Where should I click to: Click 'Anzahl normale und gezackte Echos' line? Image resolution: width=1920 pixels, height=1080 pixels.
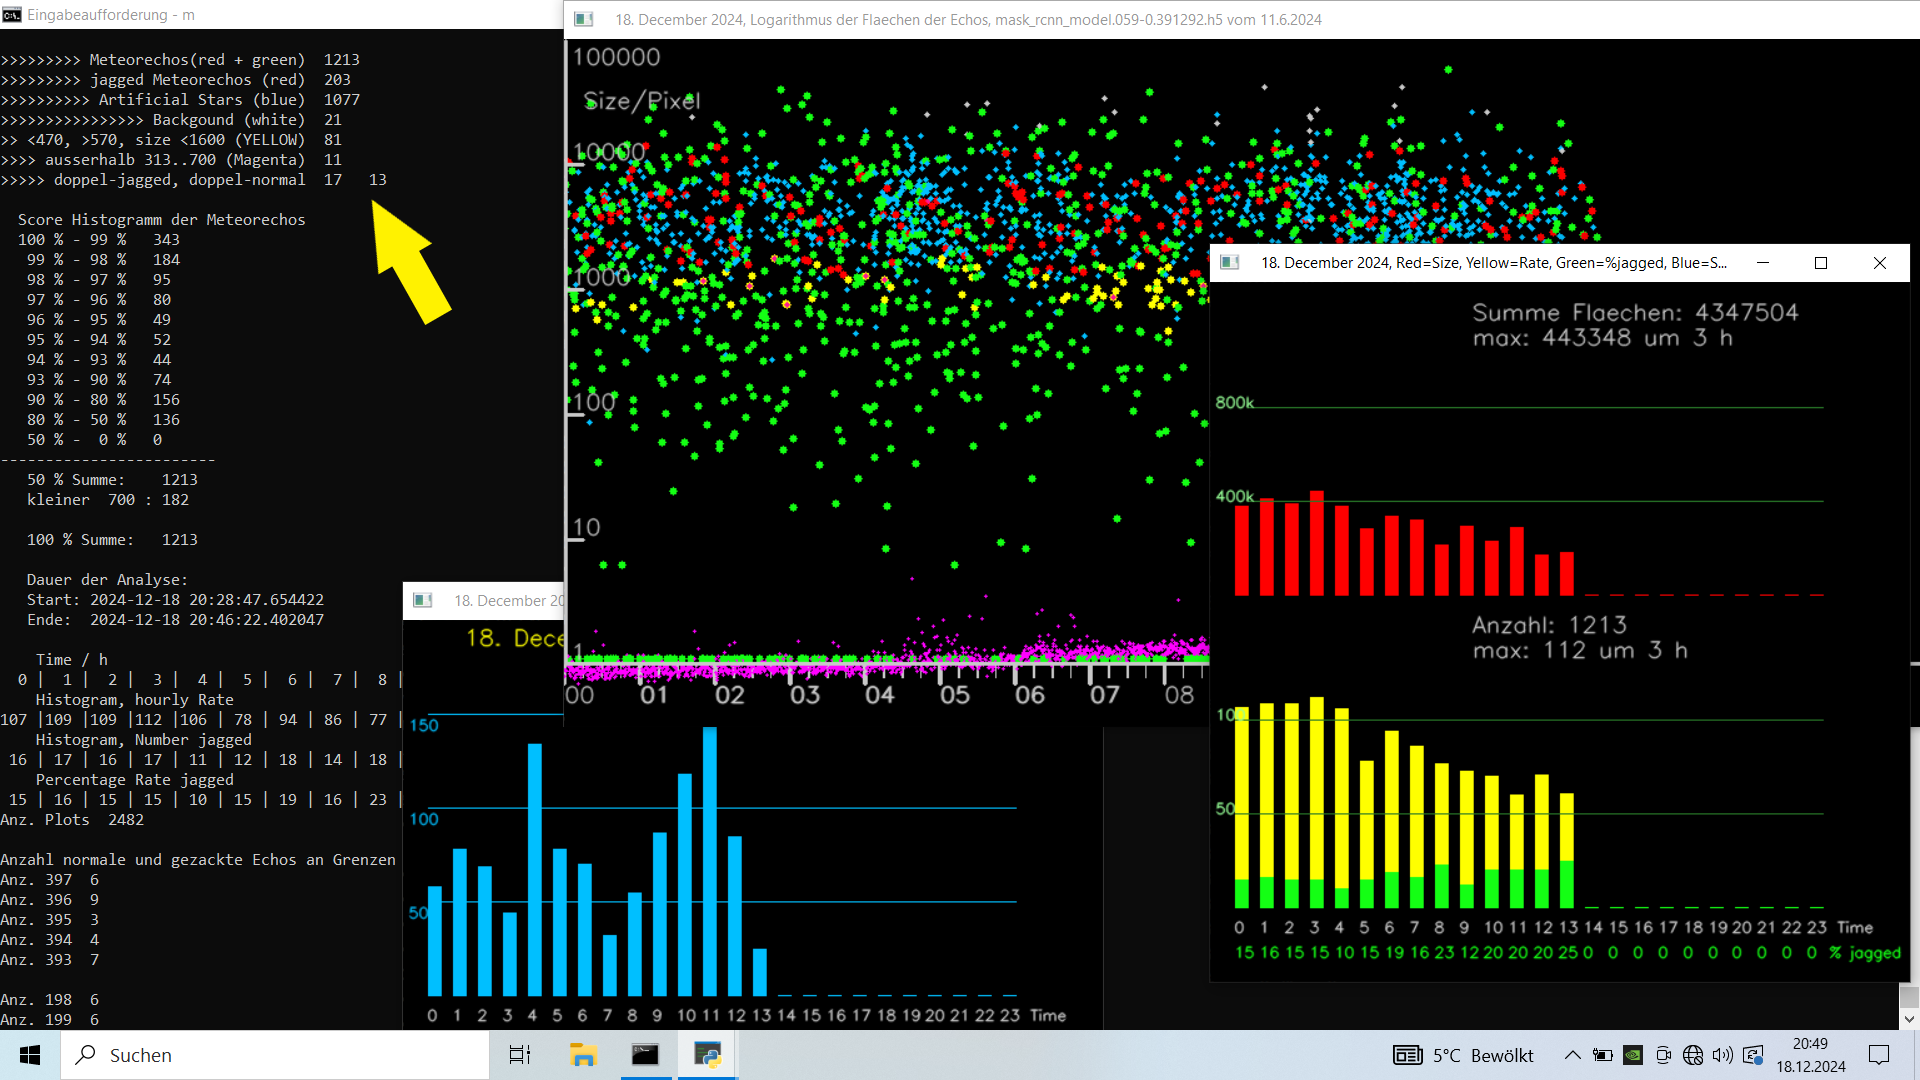(198, 860)
